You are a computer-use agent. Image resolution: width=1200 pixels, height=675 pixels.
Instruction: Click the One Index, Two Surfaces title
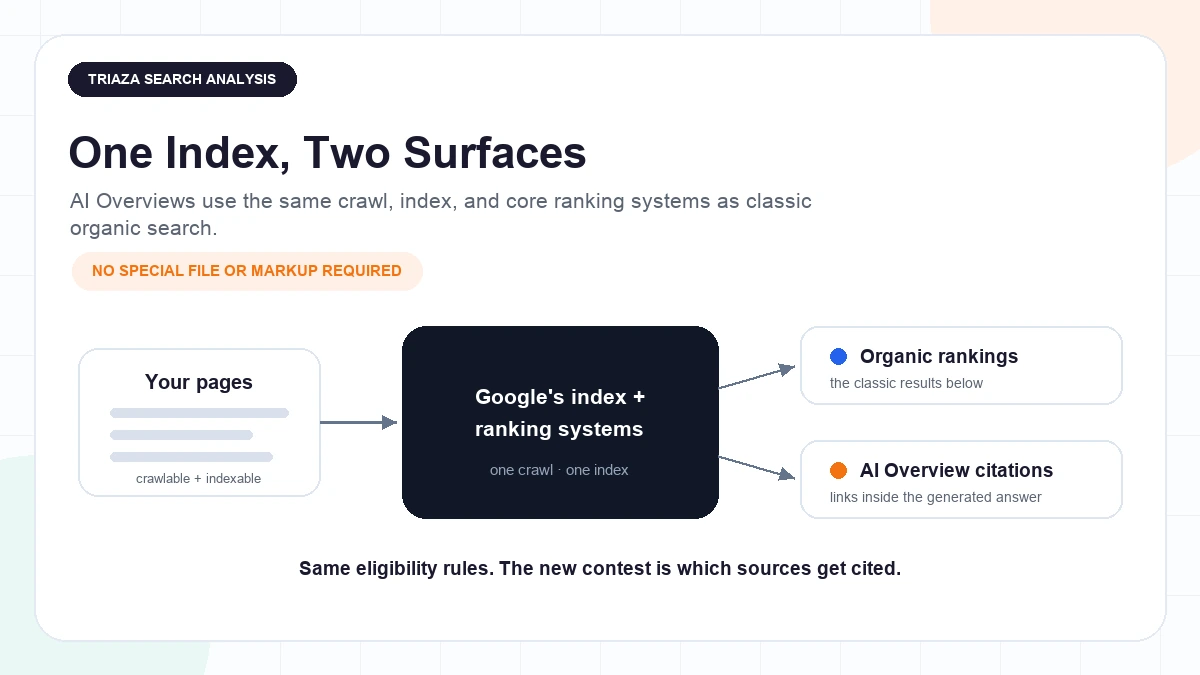[x=327, y=153]
